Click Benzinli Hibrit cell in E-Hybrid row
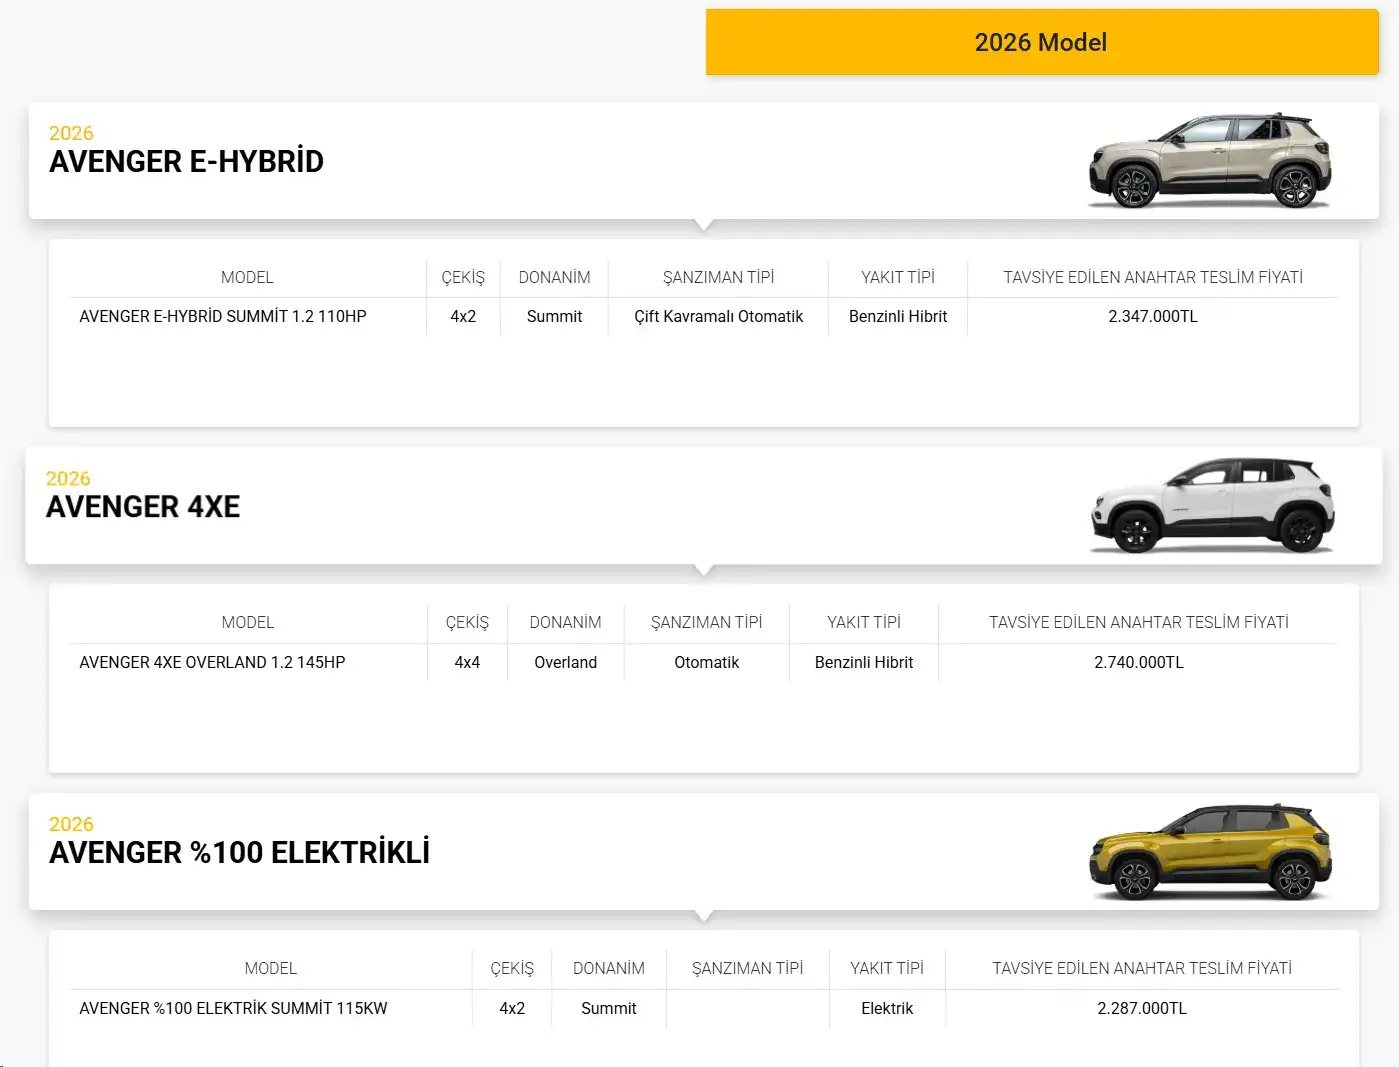Image resolution: width=1399 pixels, height=1067 pixels. point(898,316)
